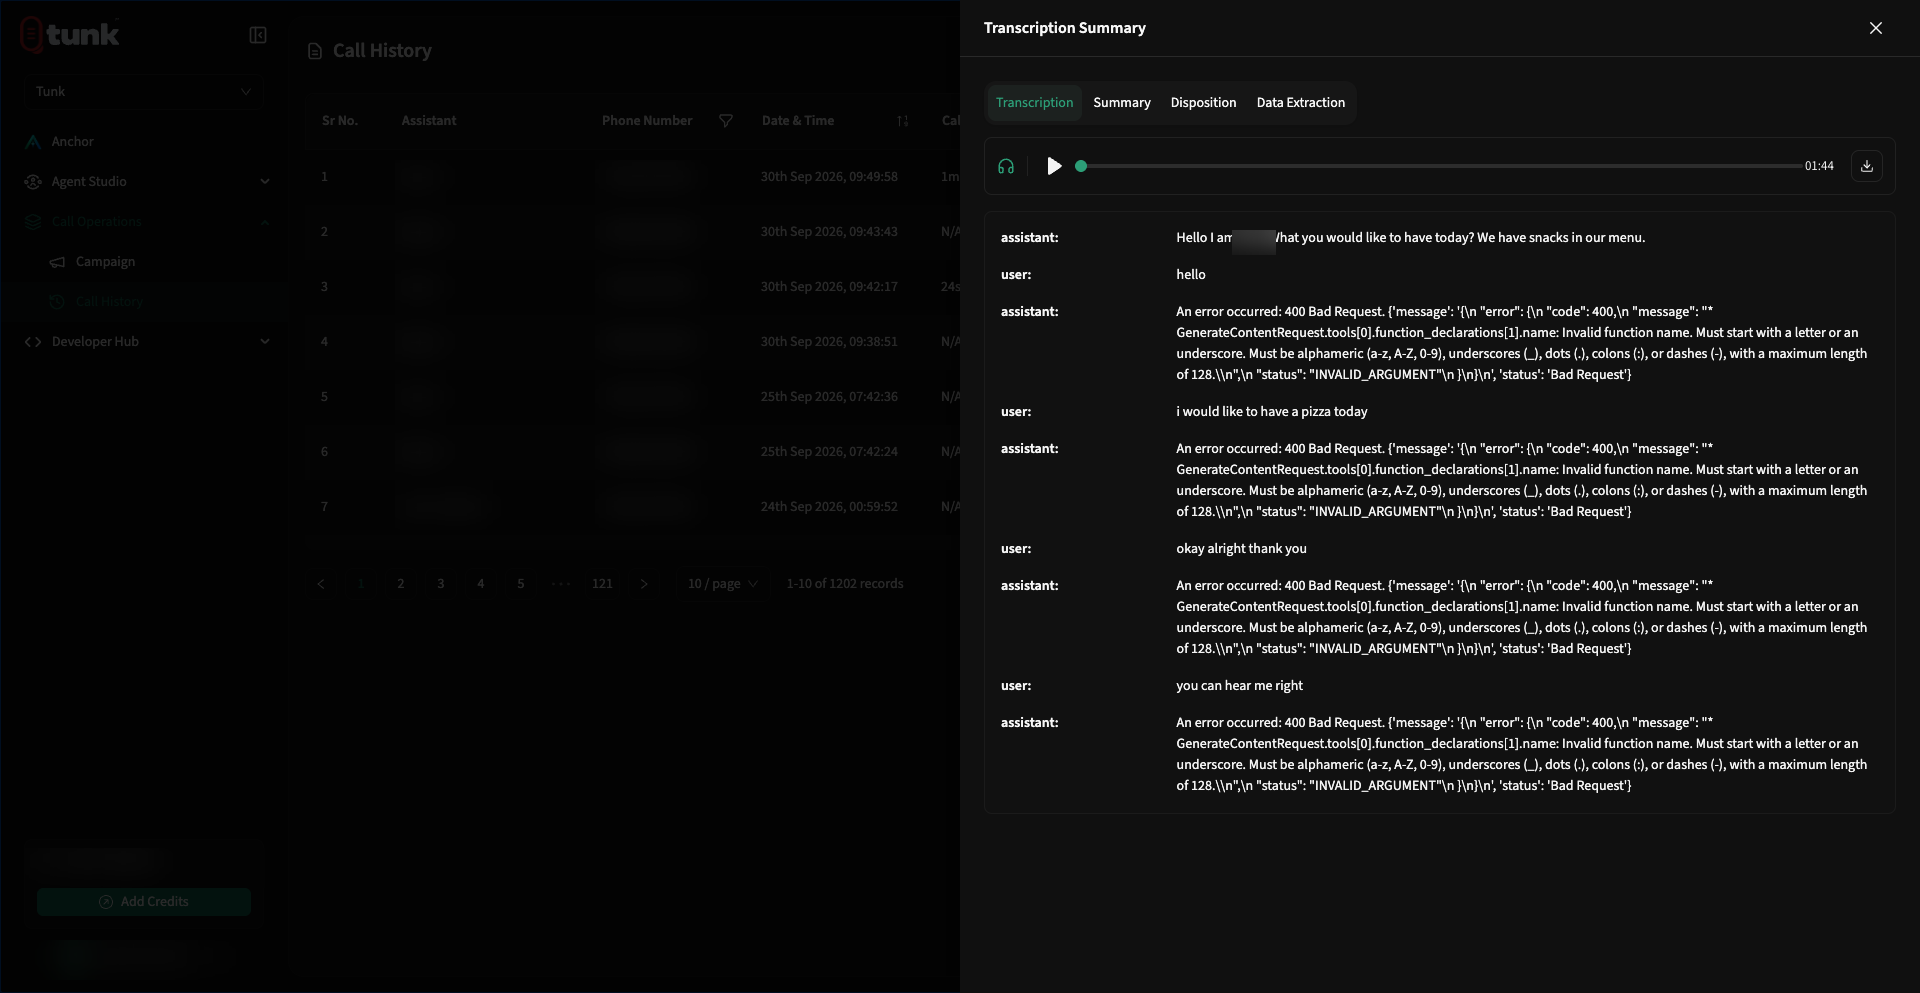Click the user message 'i would like to have a pizza today'
1920x993 pixels.
pos(1271,412)
